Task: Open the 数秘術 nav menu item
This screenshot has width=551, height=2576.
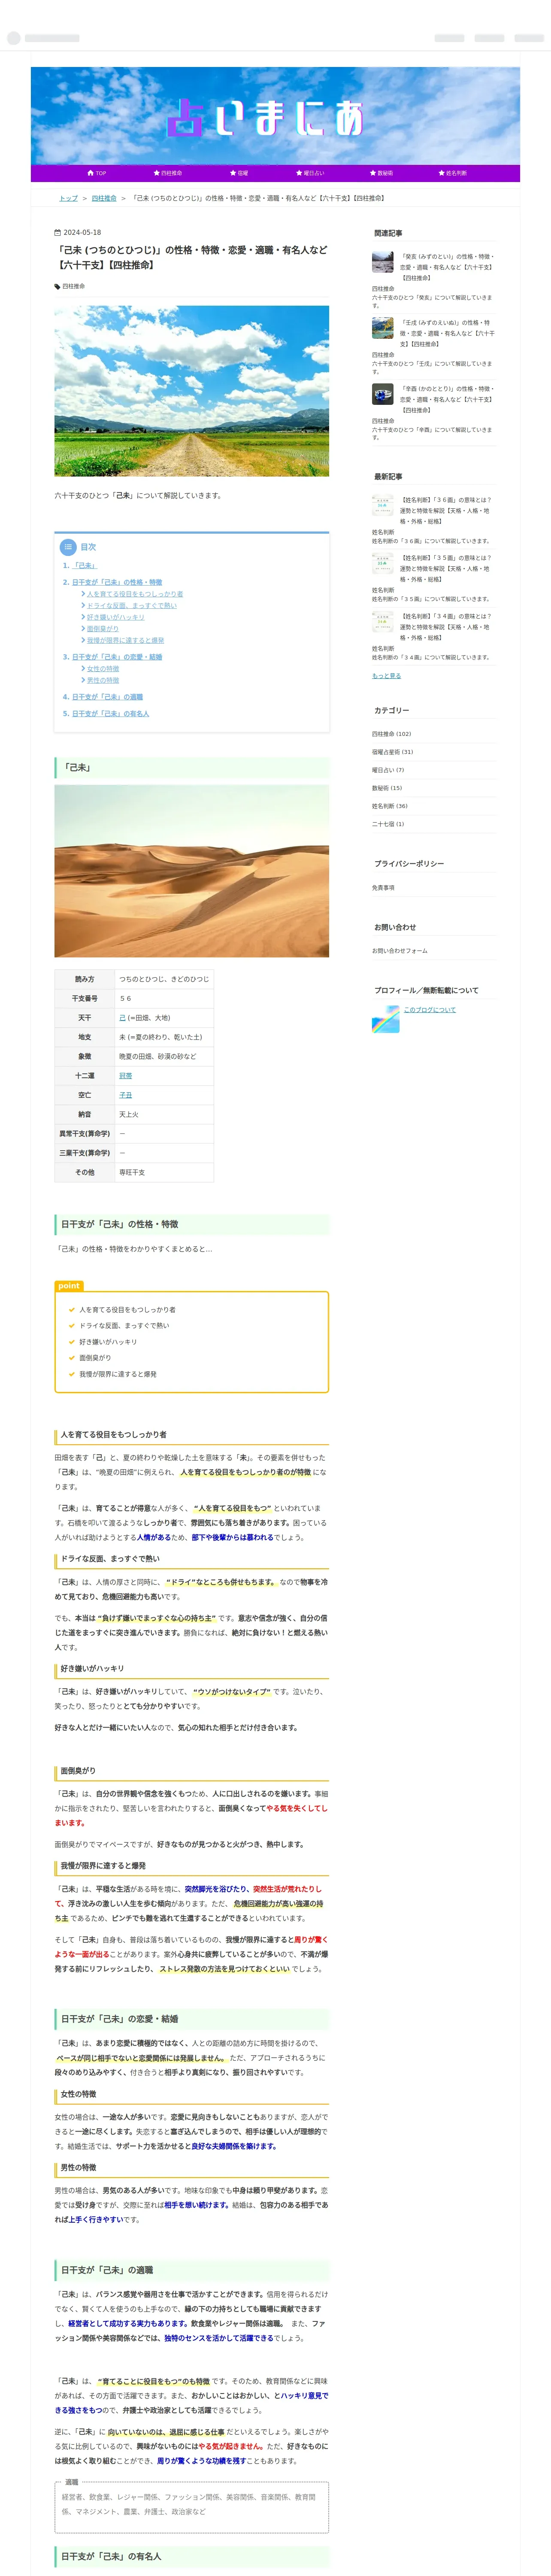Action: click(381, 173)
